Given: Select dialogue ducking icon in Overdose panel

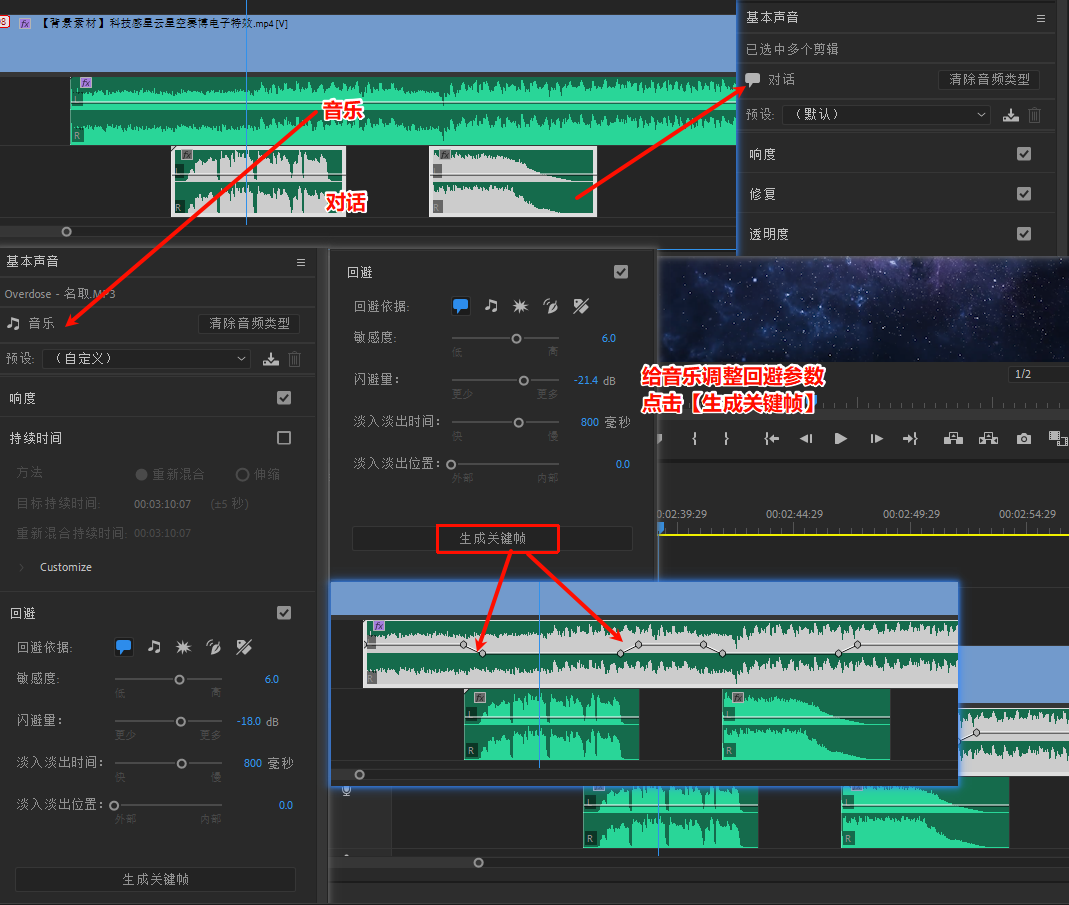Looking at the screenshot, I should click(123, 647).
